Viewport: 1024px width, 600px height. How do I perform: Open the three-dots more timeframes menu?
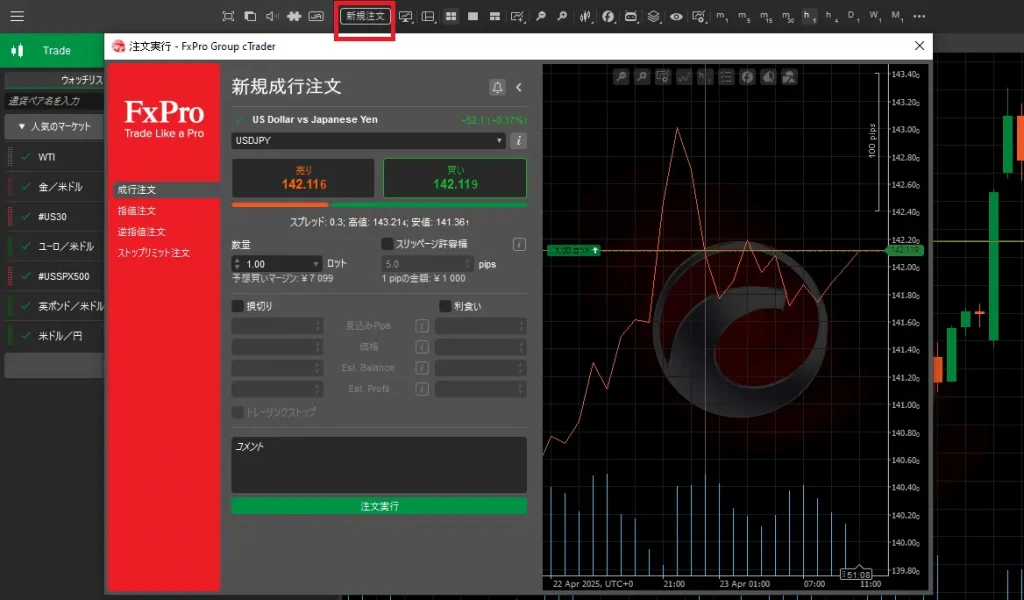(920, 16)
